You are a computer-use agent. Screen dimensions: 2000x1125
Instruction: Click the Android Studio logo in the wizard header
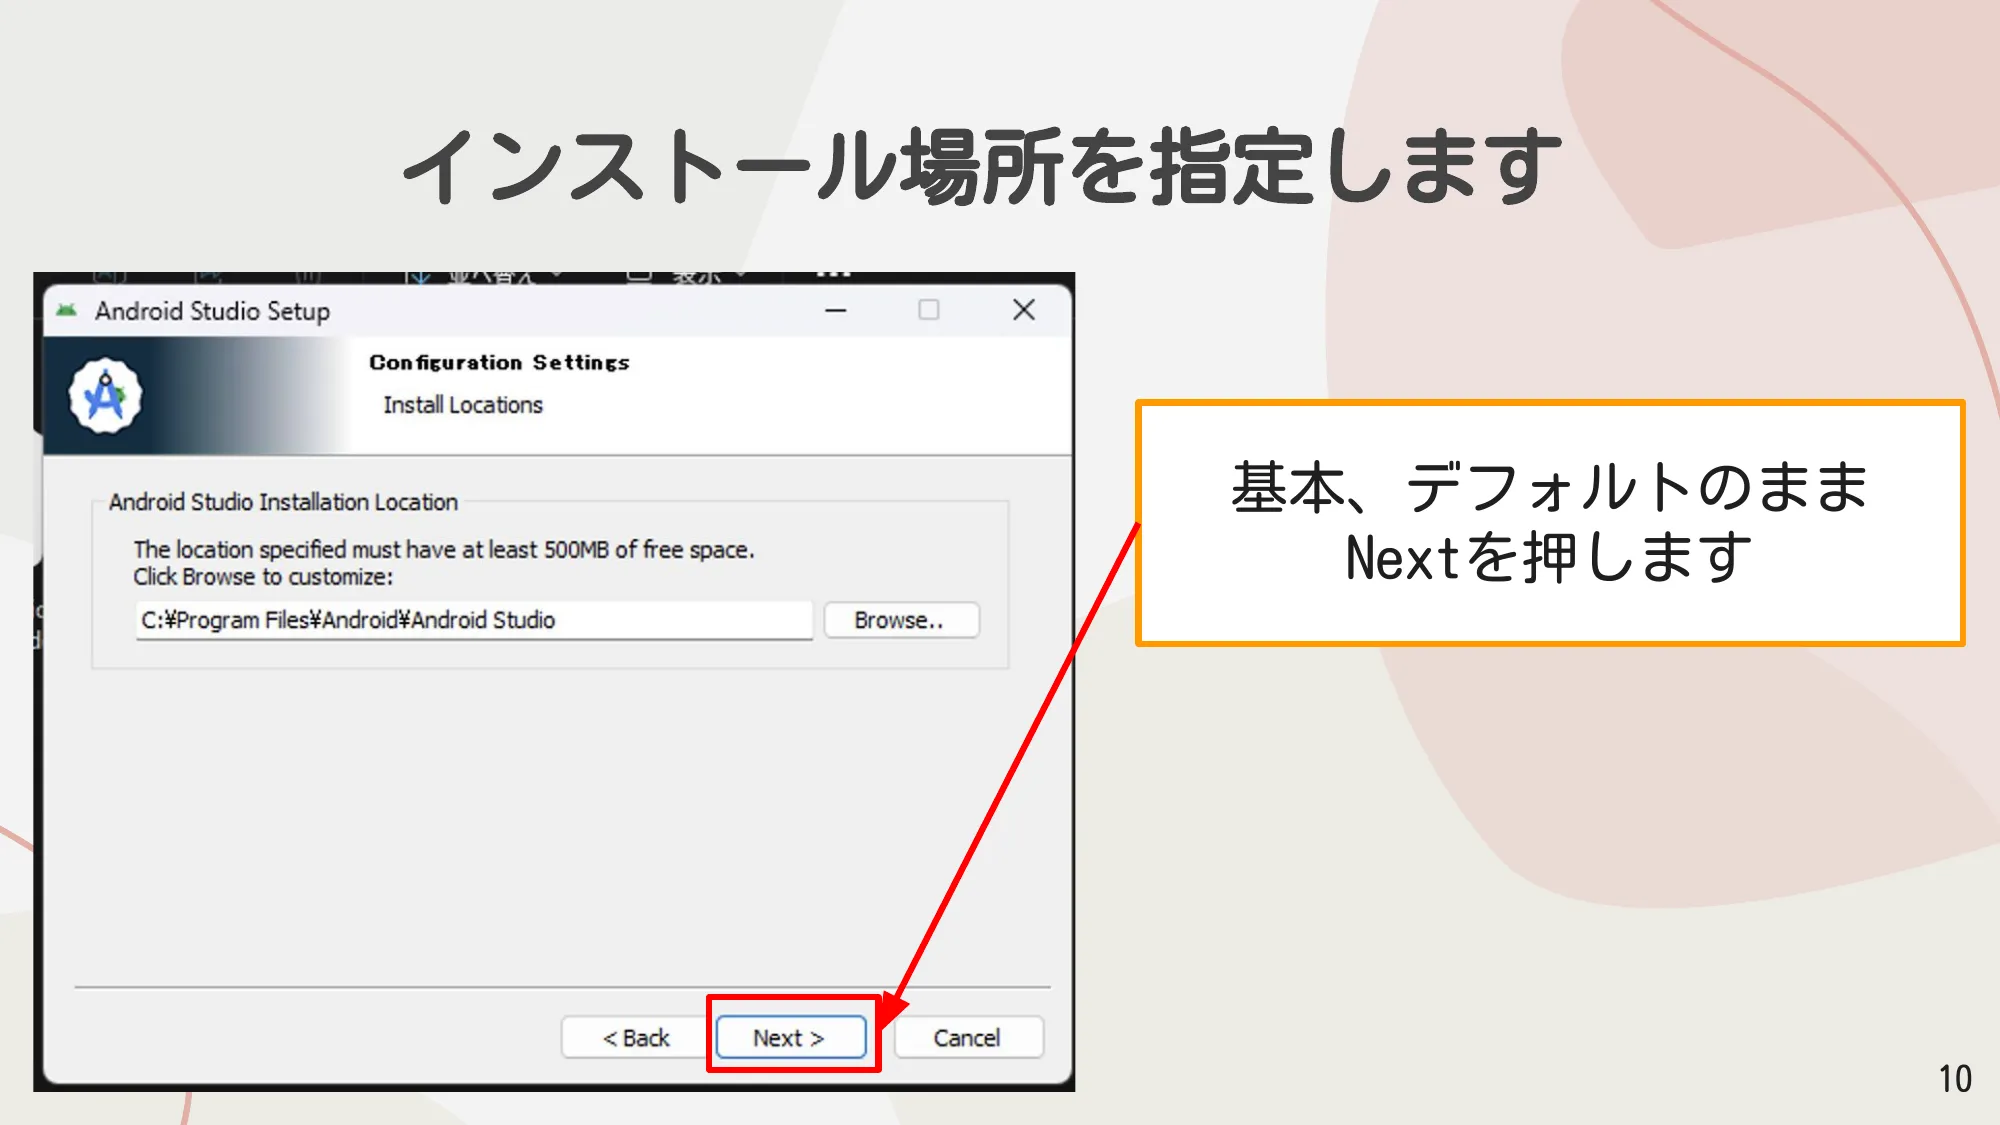pos(106,396)
